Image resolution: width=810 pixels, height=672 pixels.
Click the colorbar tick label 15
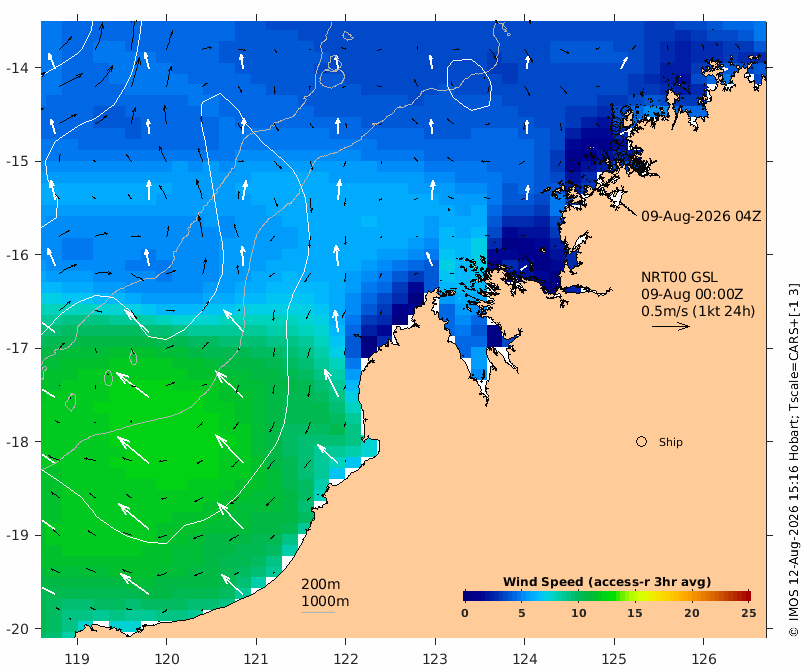click(634, 613)
